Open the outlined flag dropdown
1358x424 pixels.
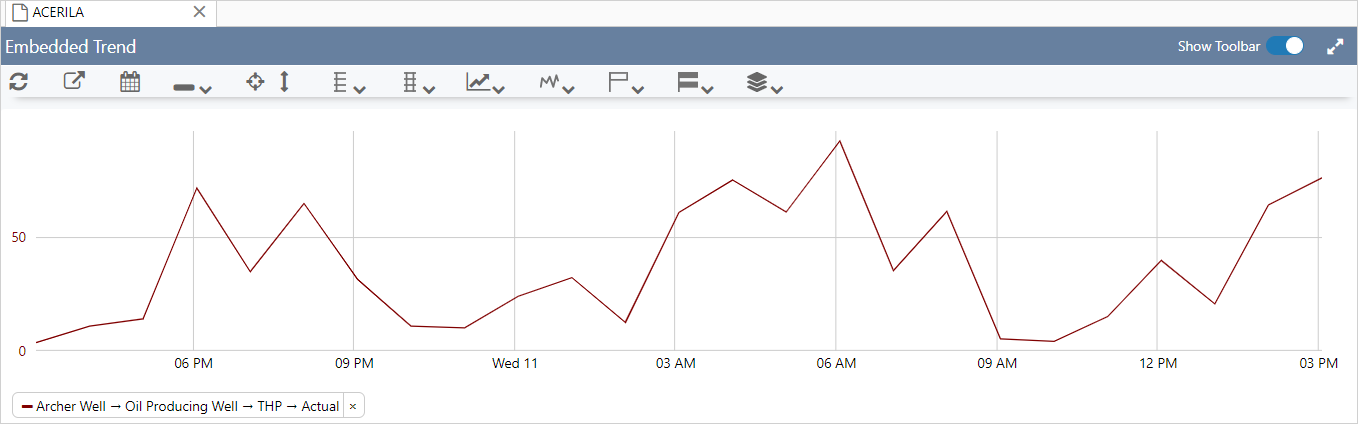(626, 83)
